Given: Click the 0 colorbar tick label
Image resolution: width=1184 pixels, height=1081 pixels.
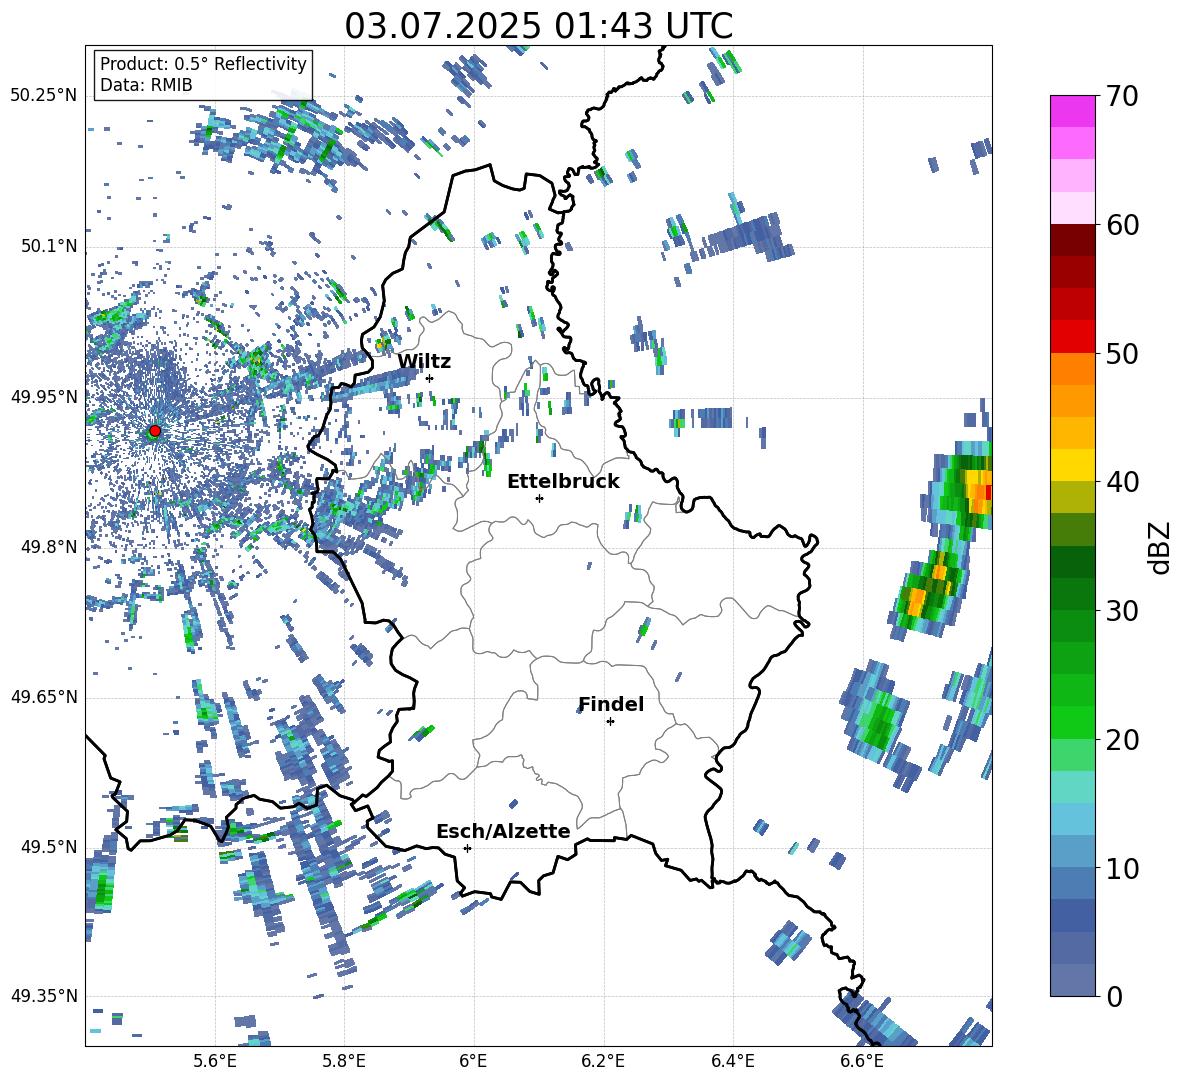Looking at the screenshot, I should point(1113,996).
